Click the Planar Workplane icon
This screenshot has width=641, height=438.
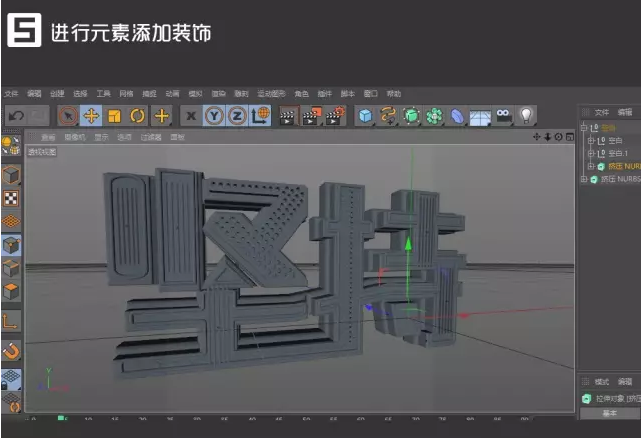pos(11,402)
